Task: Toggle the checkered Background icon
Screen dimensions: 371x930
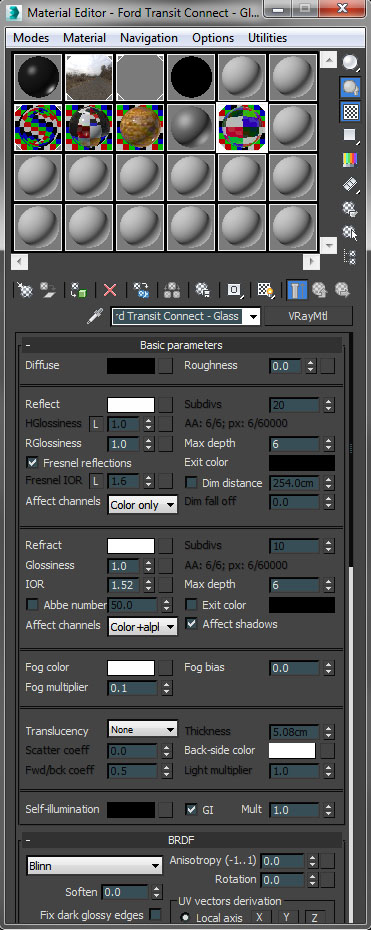Action: [350, 112]
